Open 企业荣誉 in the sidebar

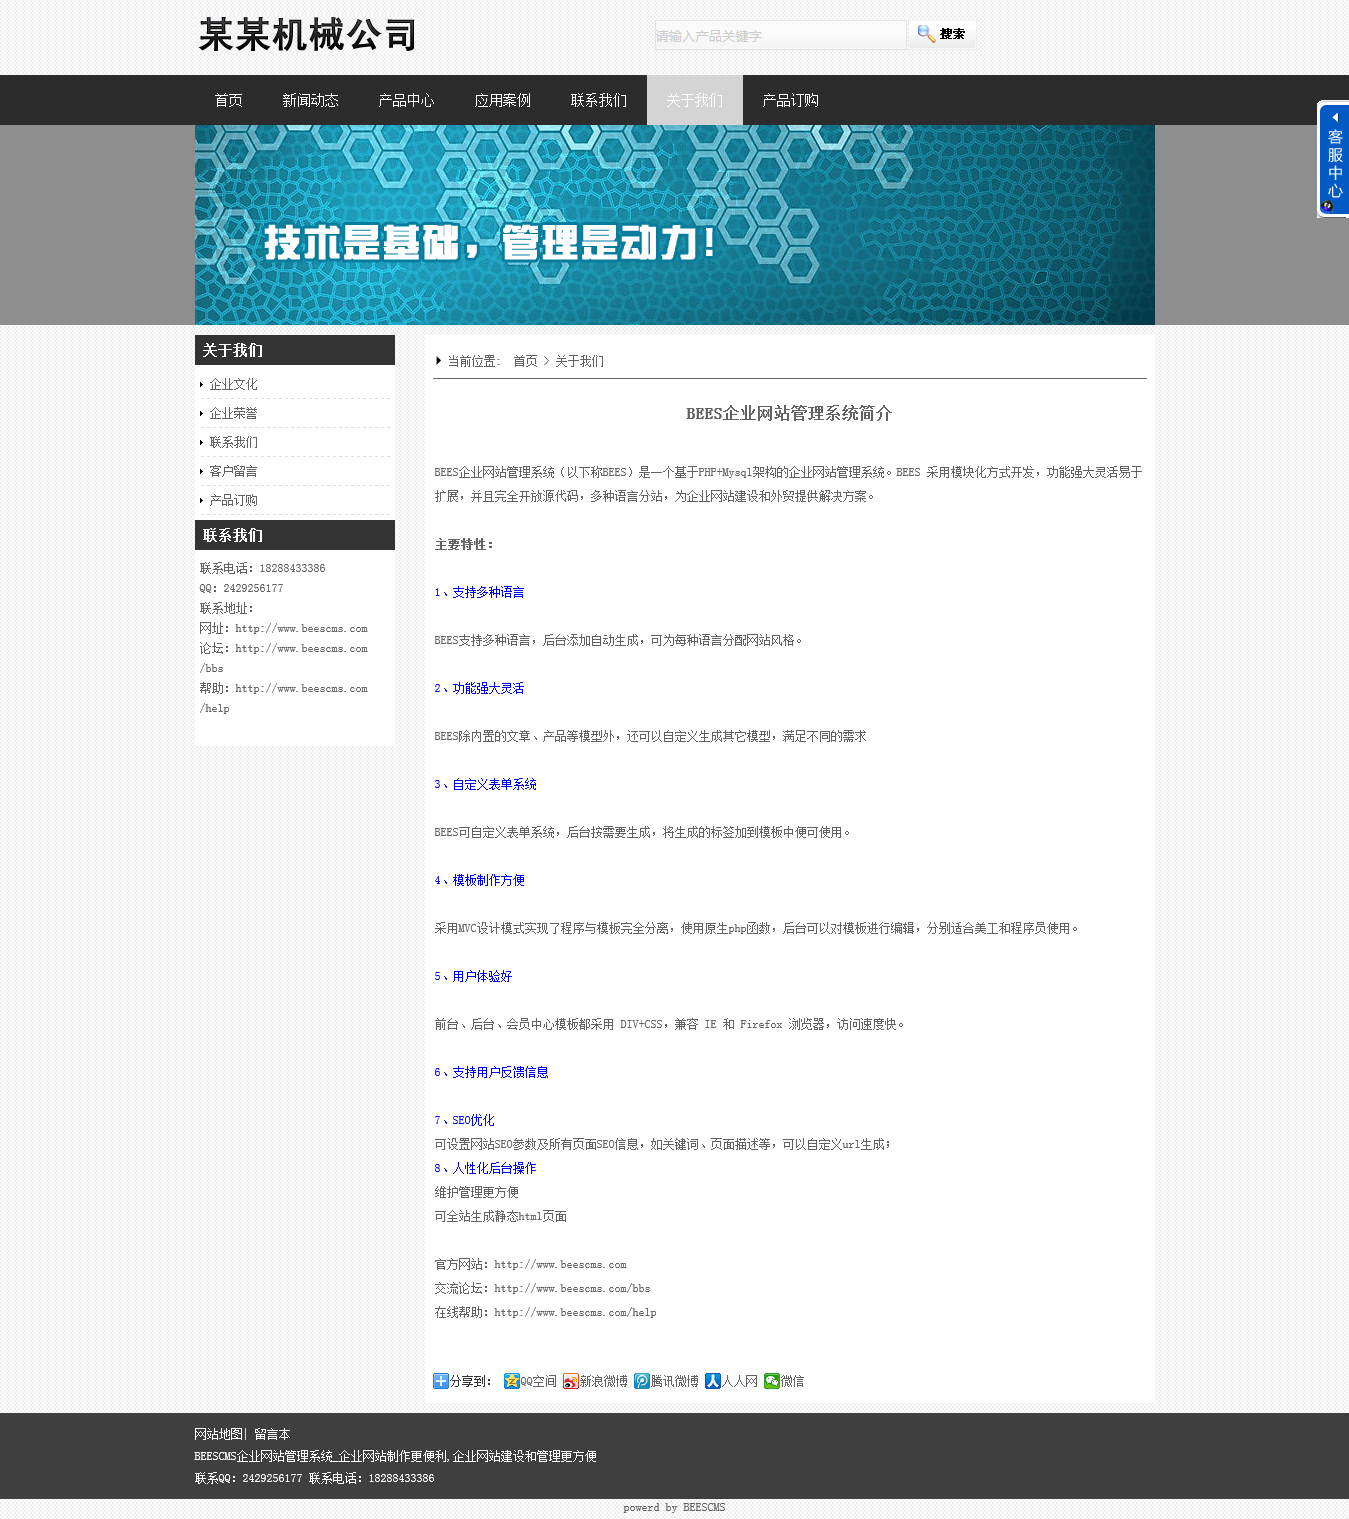pos(234,413)
